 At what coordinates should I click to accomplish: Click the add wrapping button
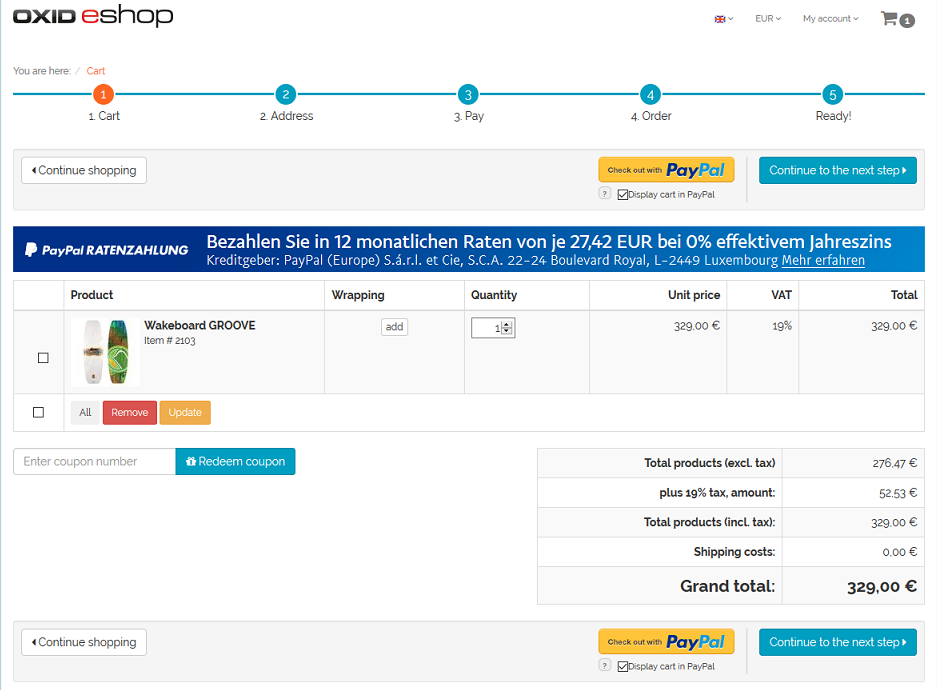(394, 327)
